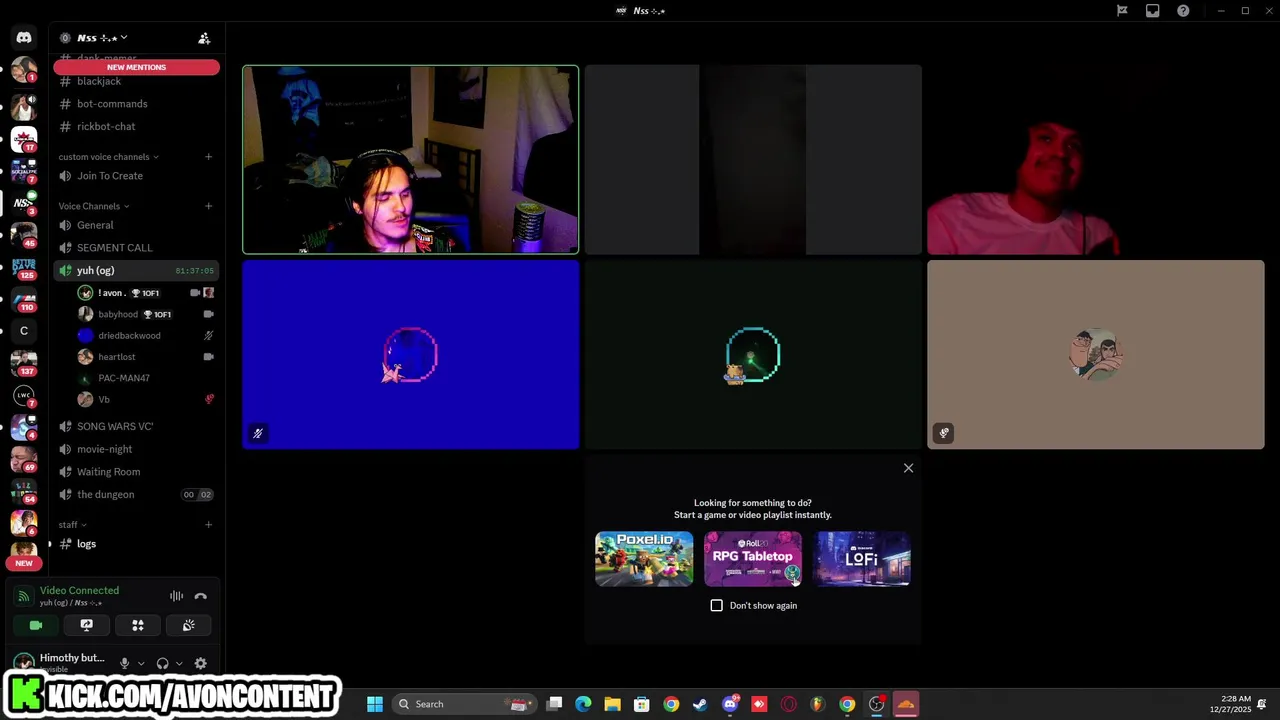Turn off your camera green button
Viewport: 1280px width, 720px height.
coord(36,625)
